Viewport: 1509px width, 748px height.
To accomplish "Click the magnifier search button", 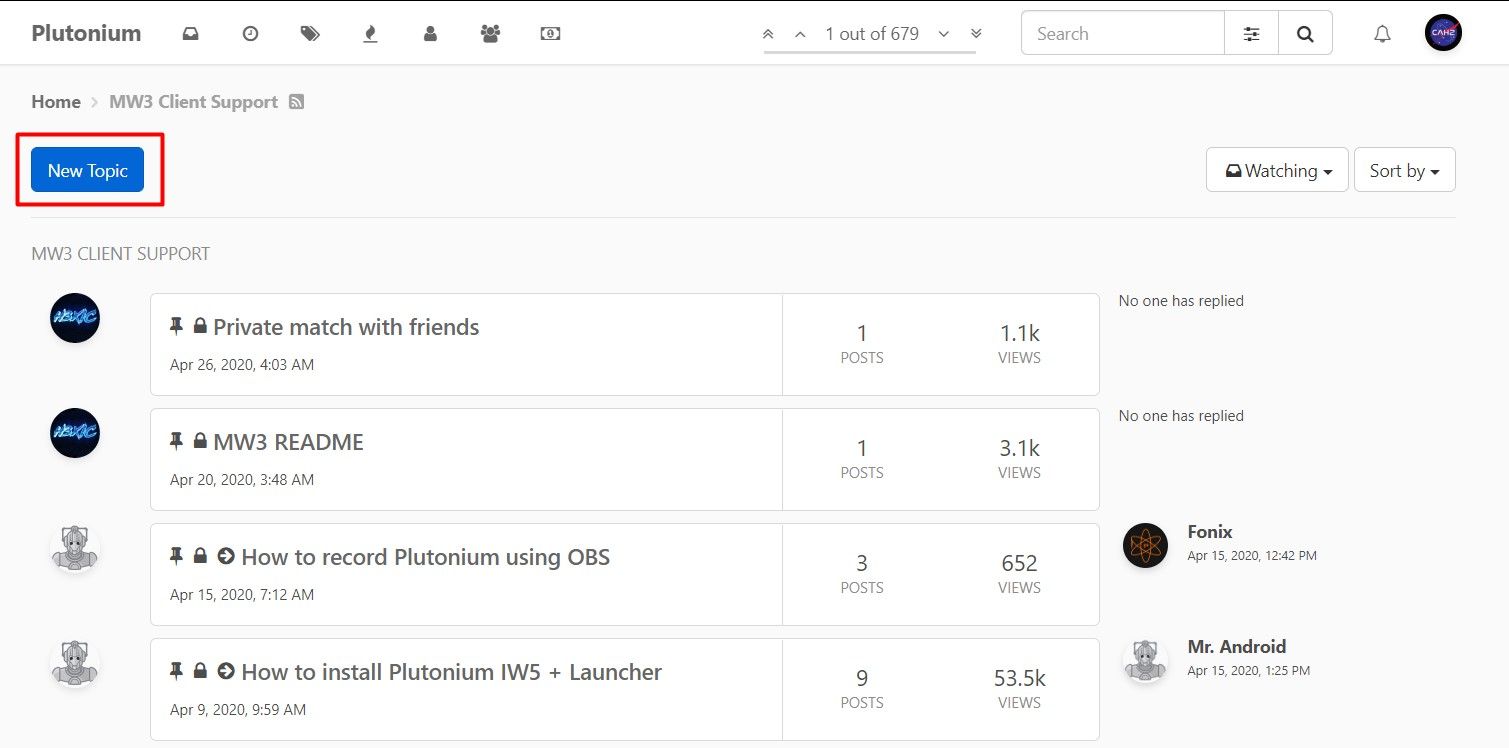I will (1305, 33).
